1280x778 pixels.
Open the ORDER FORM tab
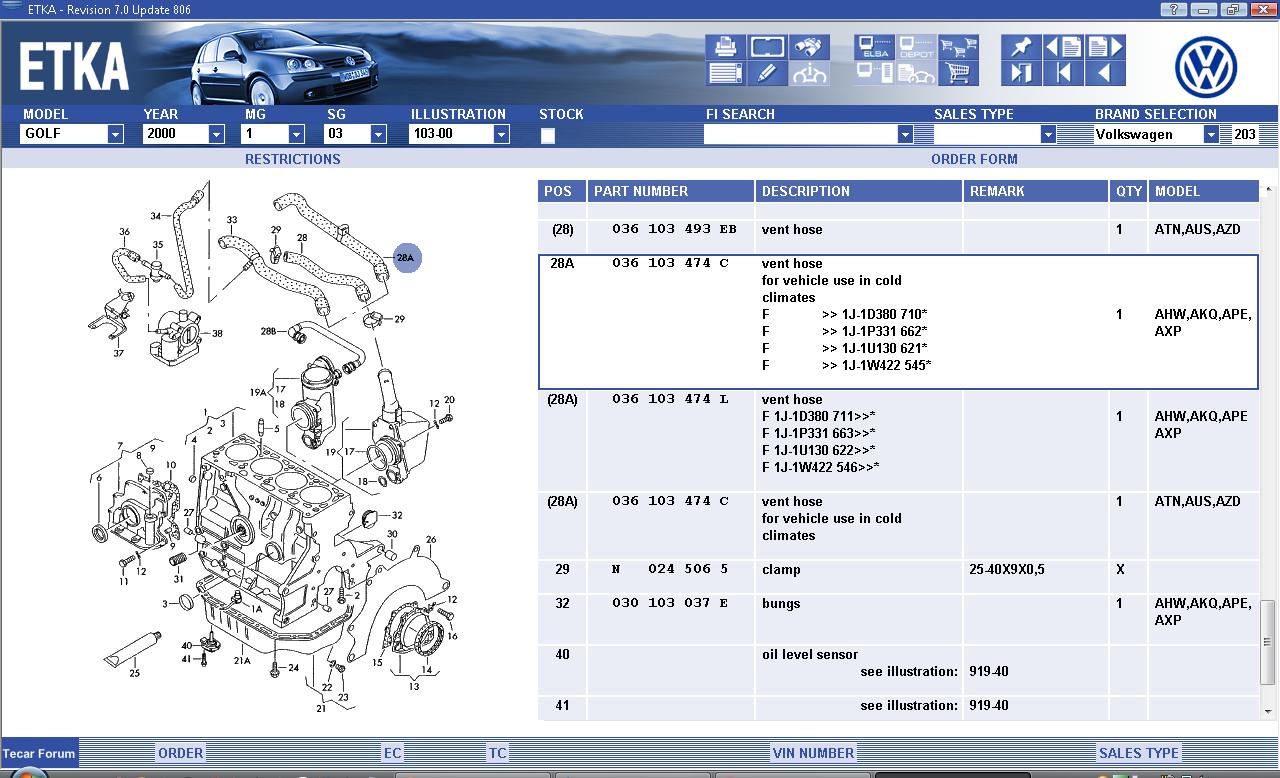[x=974, y=159]
